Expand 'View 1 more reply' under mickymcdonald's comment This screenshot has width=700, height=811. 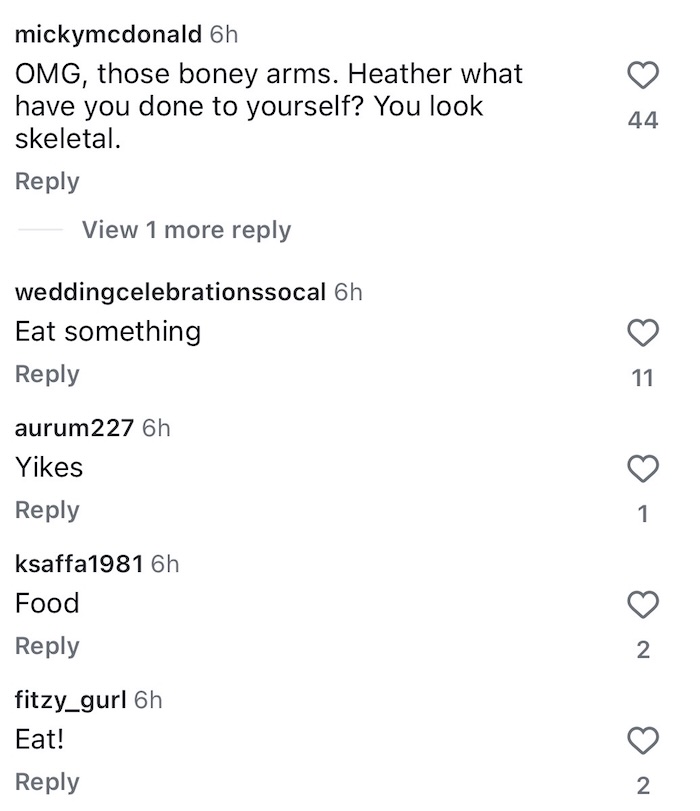coord(186,230)
